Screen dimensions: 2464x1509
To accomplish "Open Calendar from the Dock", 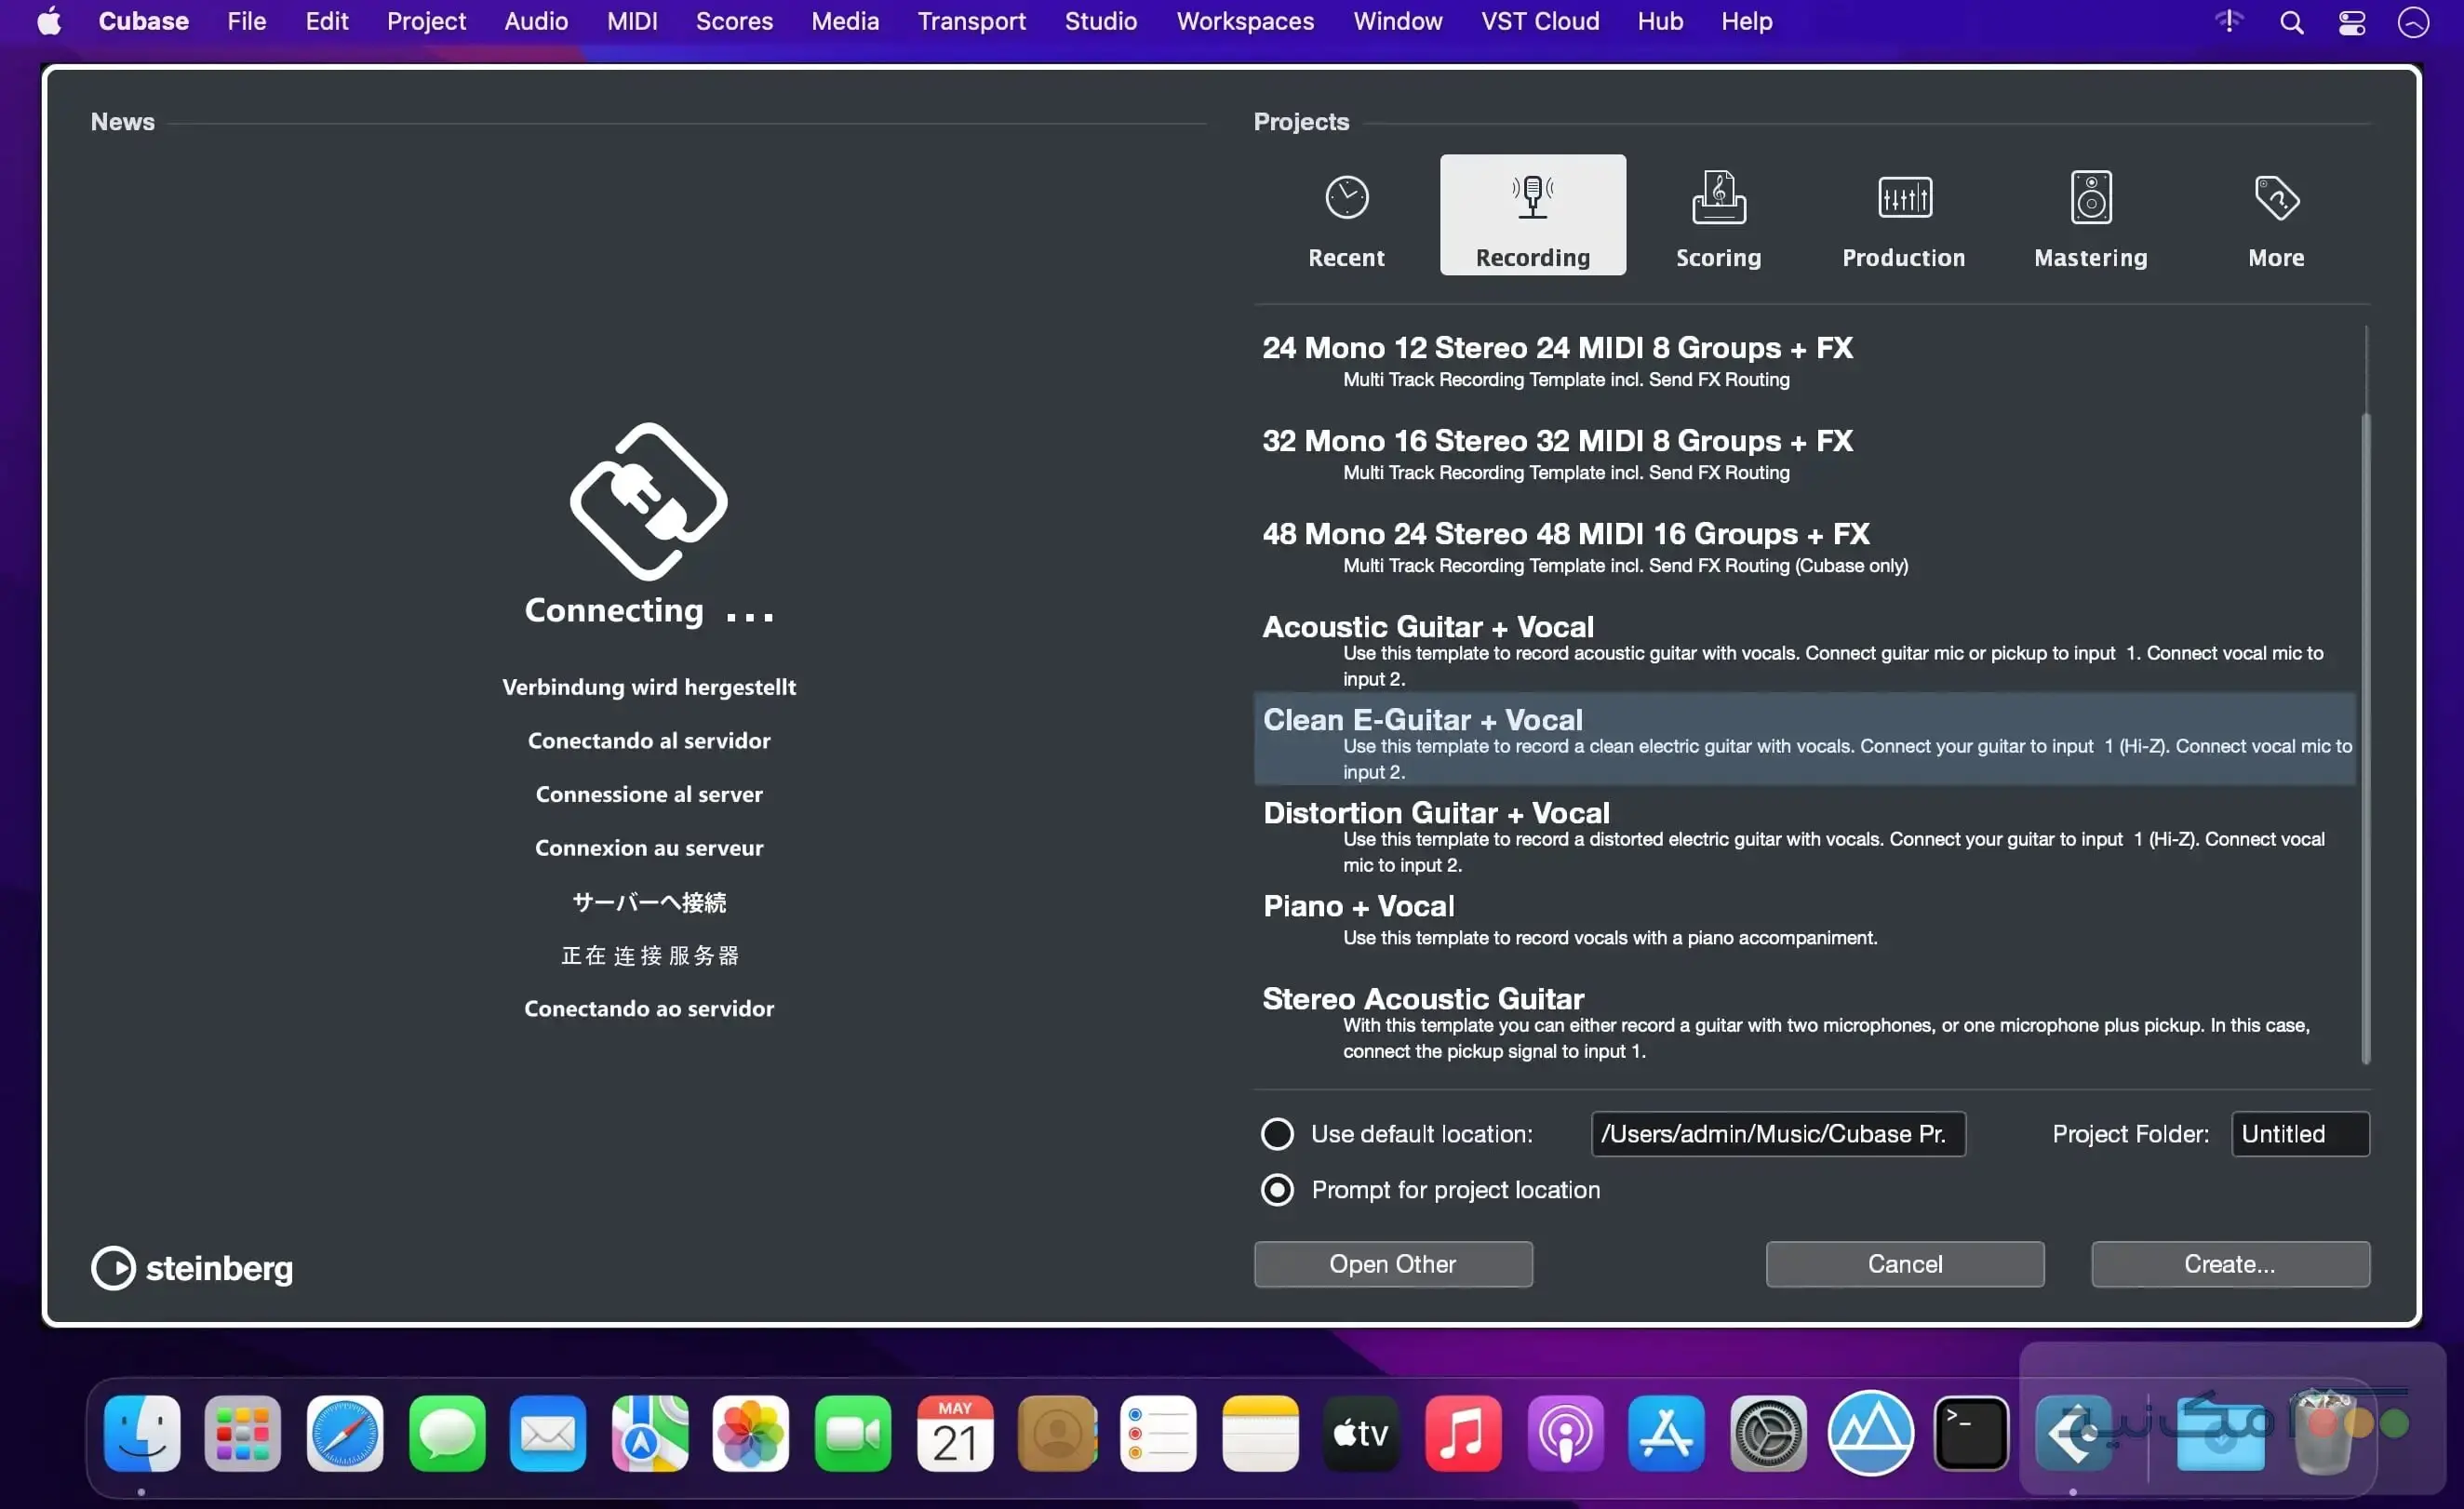I will click(954, 1434).
